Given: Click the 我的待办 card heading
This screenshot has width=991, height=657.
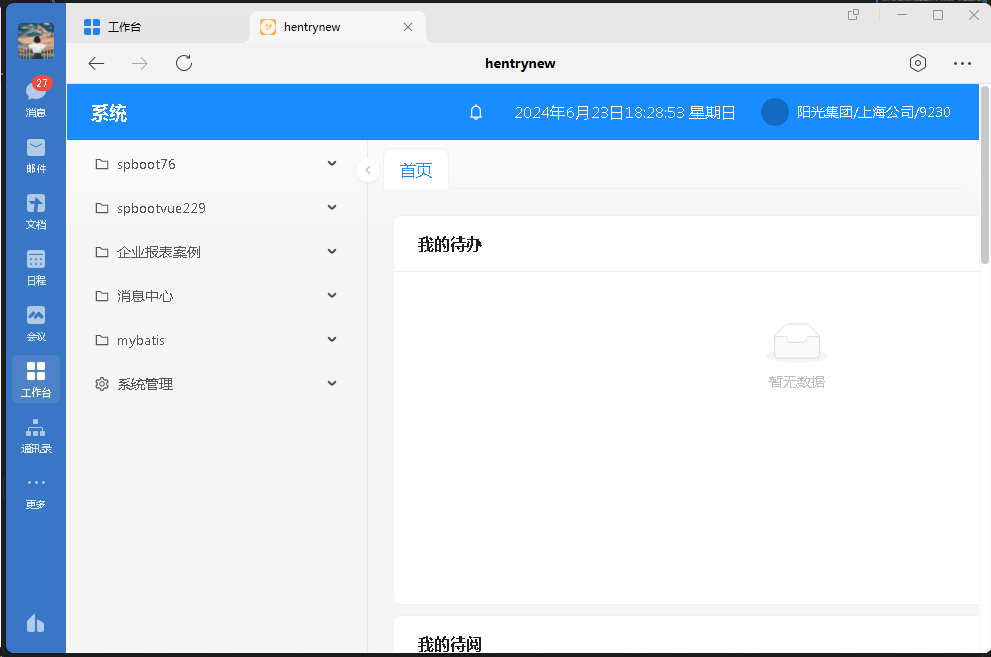Looking at the screenshot, I should [449, 244].
